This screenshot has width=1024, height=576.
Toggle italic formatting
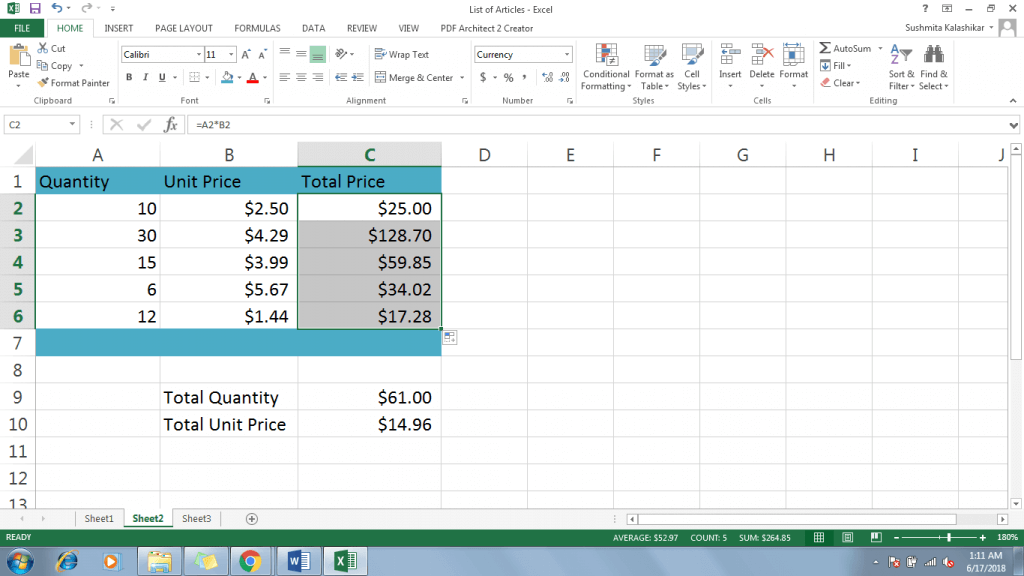(146, 77)
